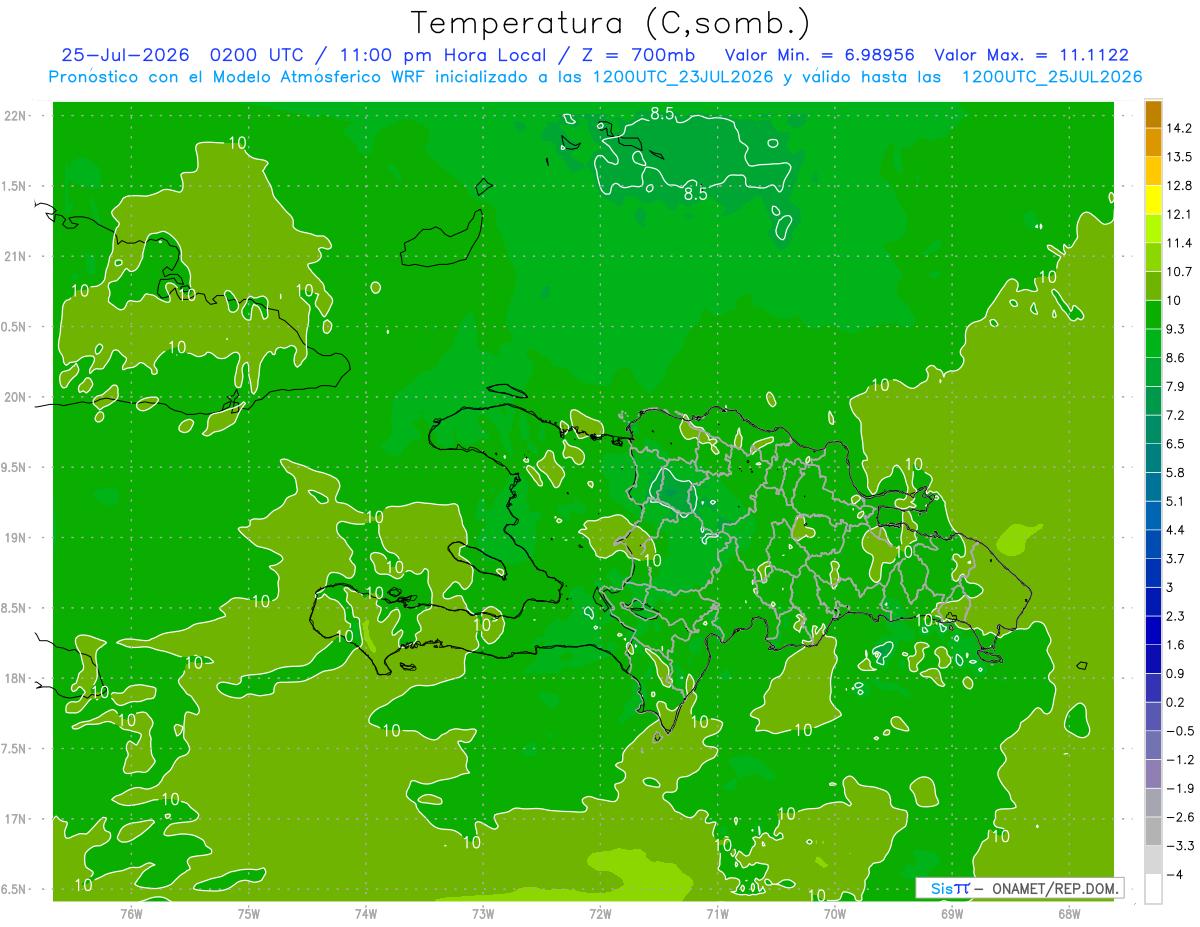
Task: Click the 70W longitude label
Action: point(835,913)
